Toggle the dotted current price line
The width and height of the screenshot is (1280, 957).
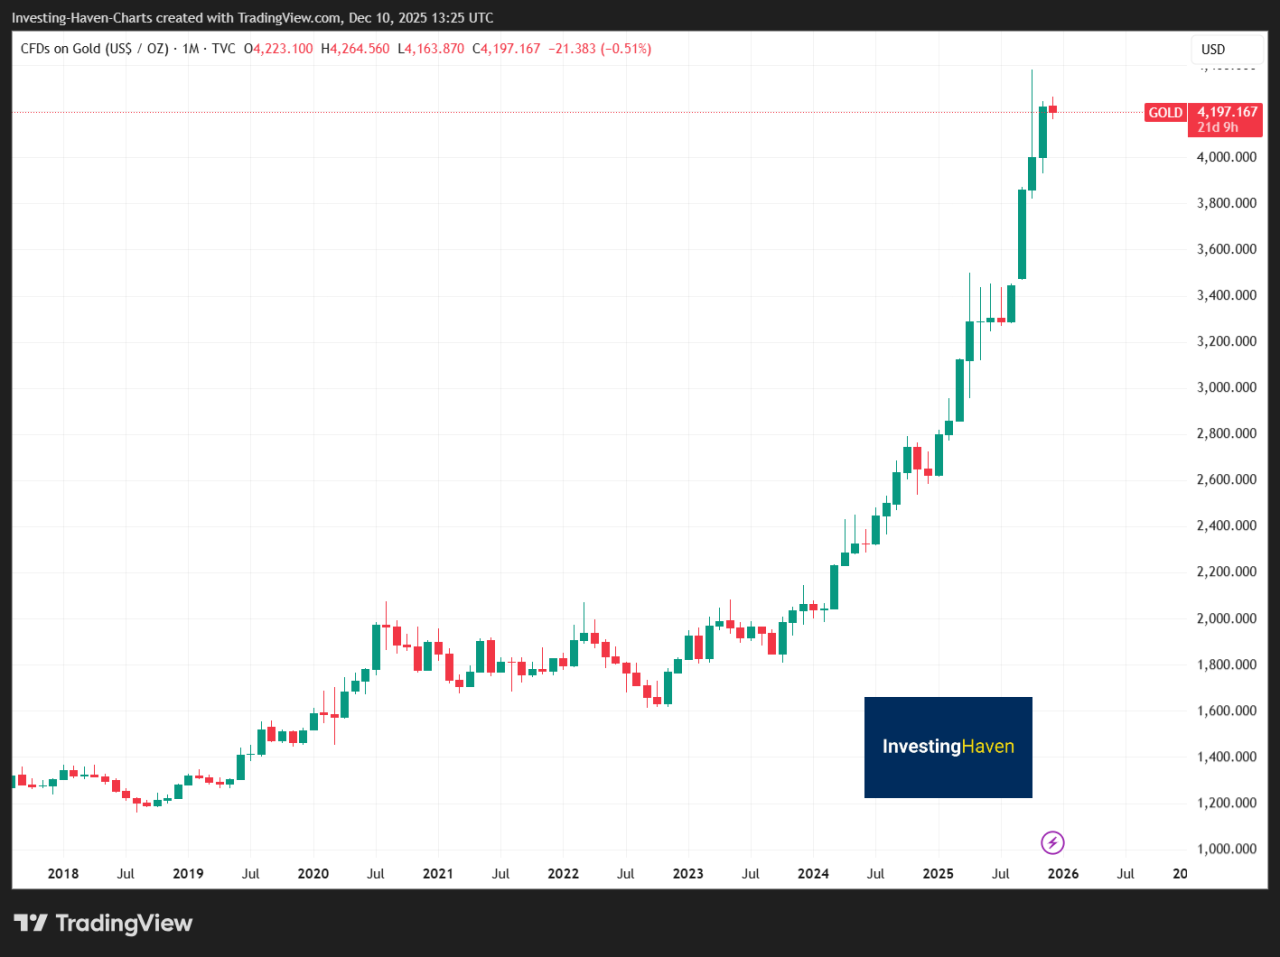click(x=600, y=113)
